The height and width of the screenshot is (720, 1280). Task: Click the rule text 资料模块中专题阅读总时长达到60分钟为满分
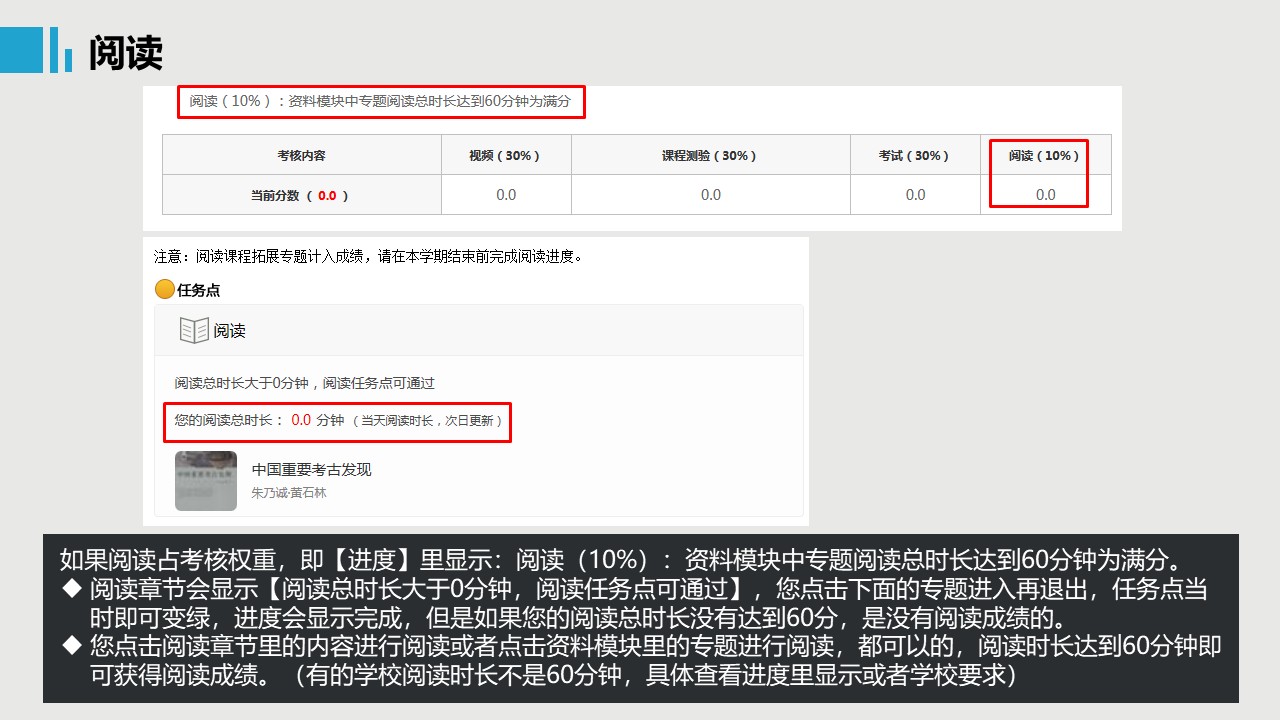click(x=429, y=101)
